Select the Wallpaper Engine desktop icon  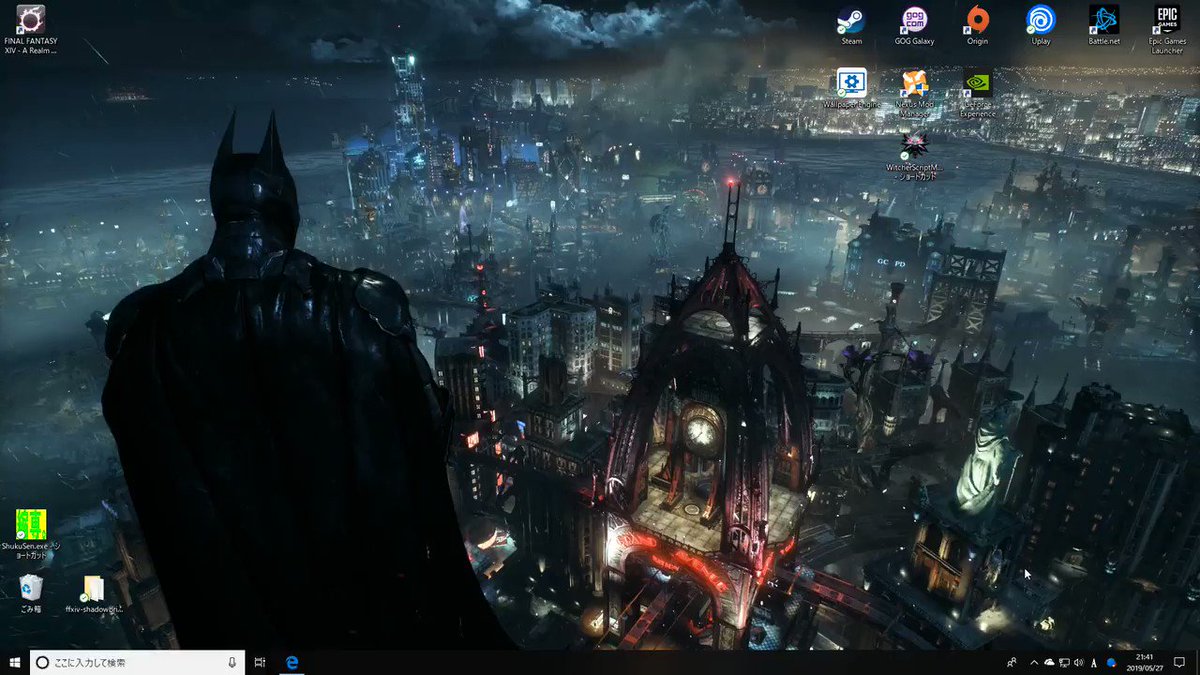coord(851,88)
